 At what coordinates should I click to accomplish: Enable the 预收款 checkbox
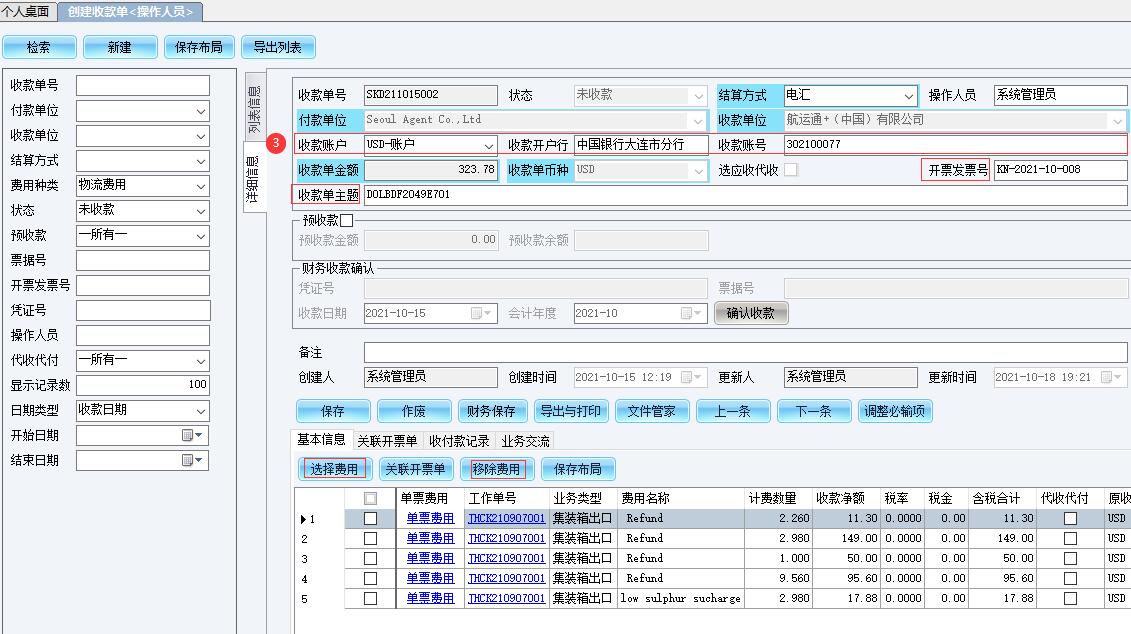347,220
